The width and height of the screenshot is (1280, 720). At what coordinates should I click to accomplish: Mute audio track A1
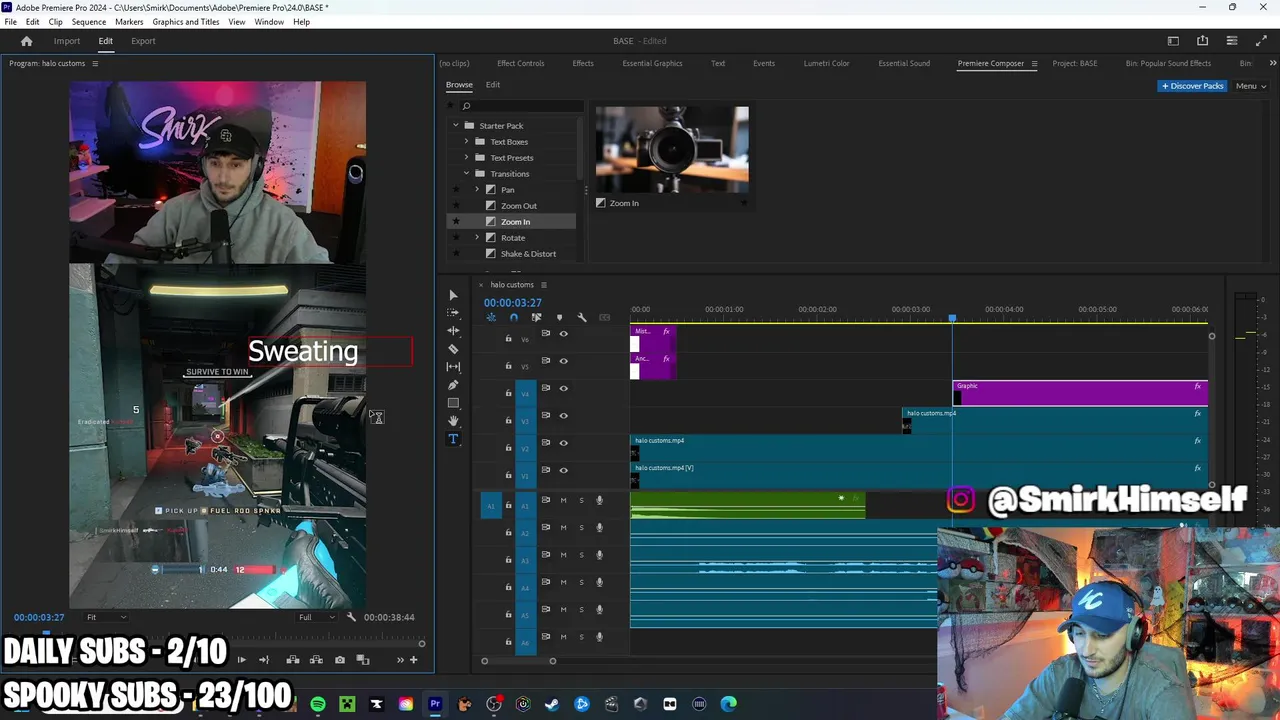click(x=563, y=500)
